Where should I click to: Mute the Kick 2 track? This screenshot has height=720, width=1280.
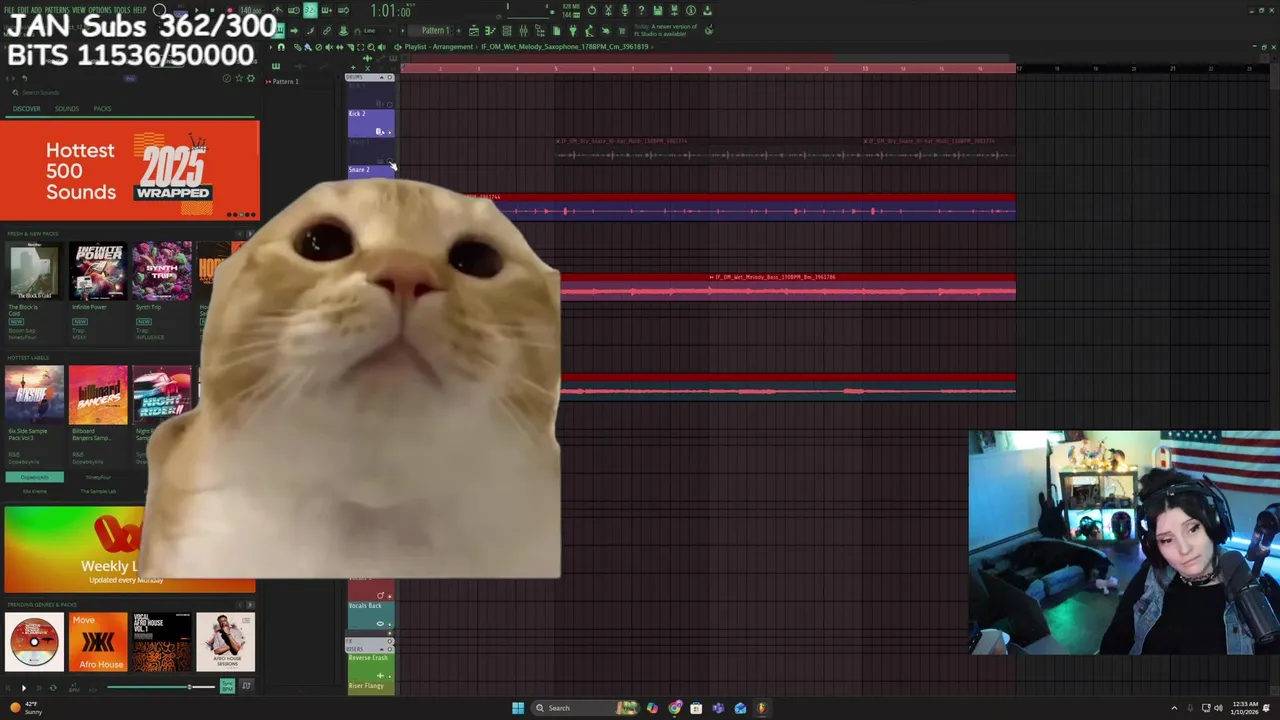click(x=390, y=133)
